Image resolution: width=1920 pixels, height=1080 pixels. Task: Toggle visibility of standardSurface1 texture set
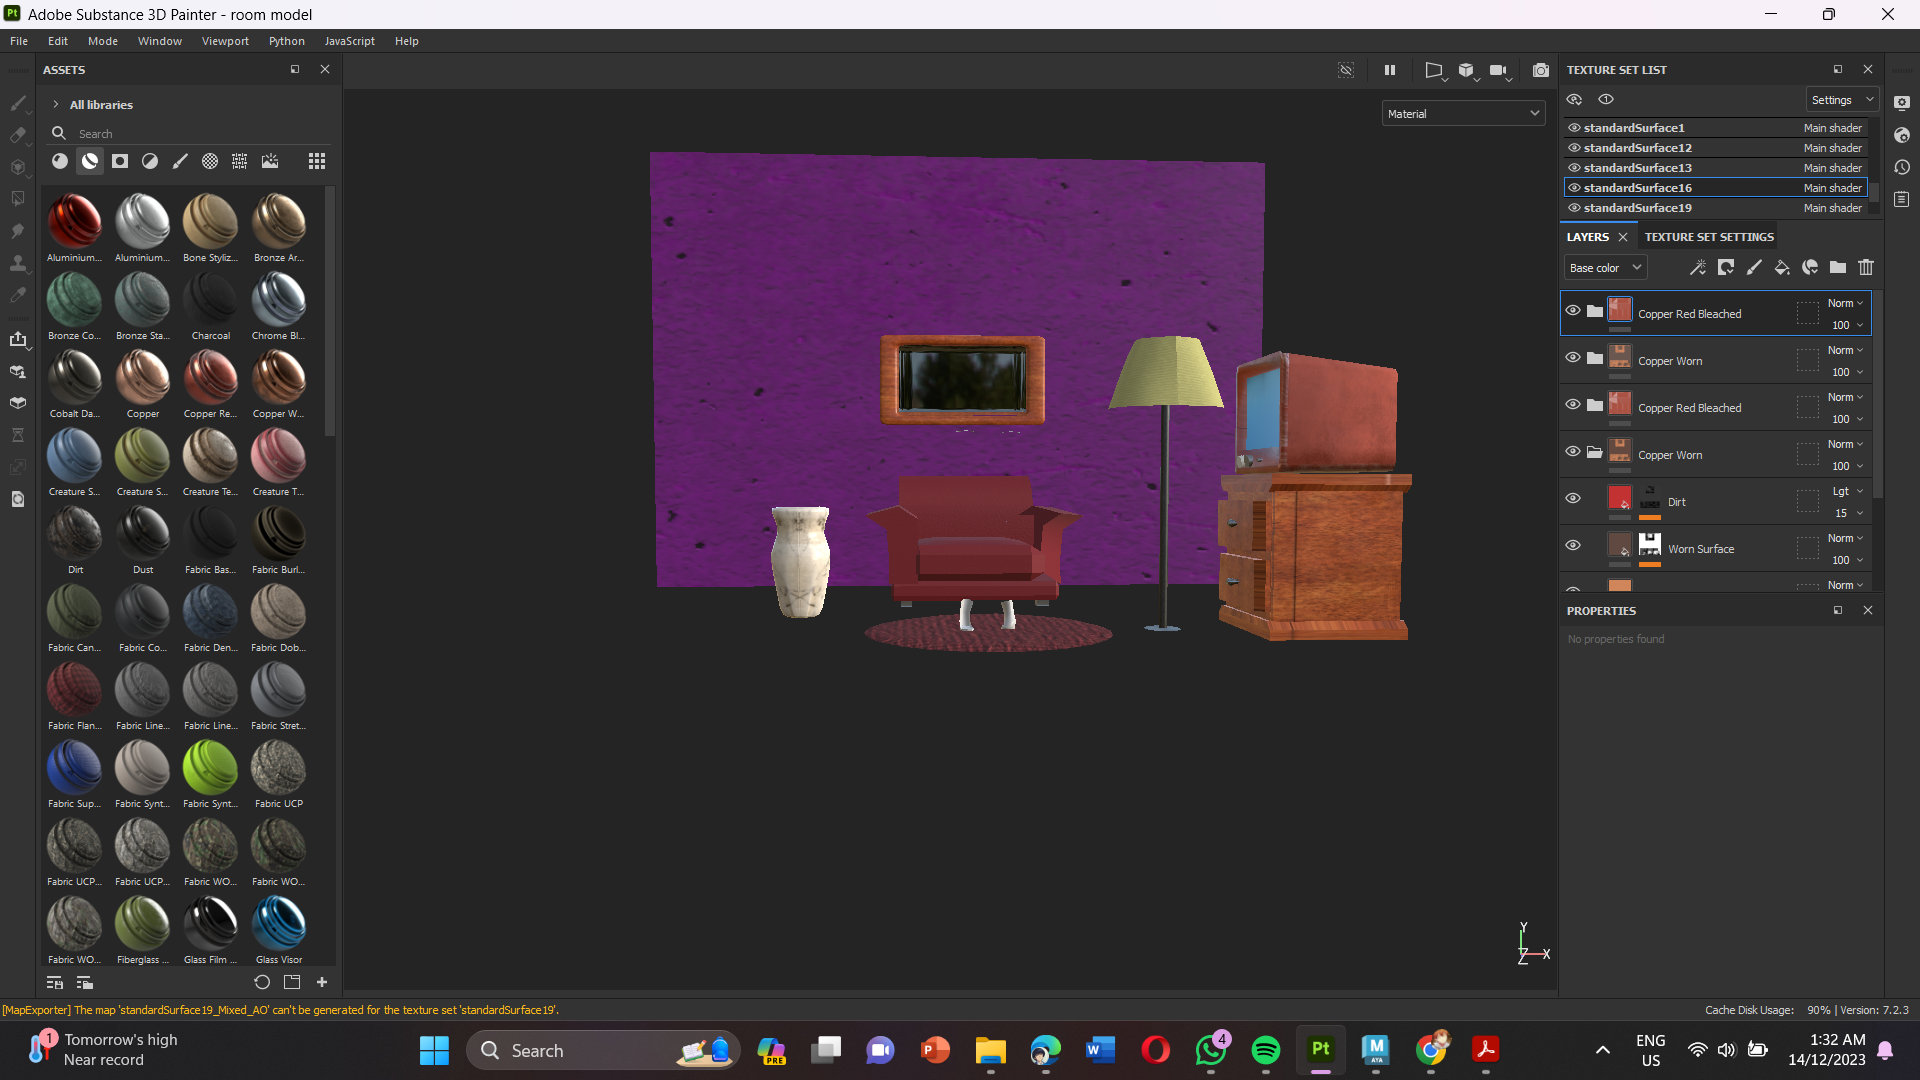tap(1573, 128)
